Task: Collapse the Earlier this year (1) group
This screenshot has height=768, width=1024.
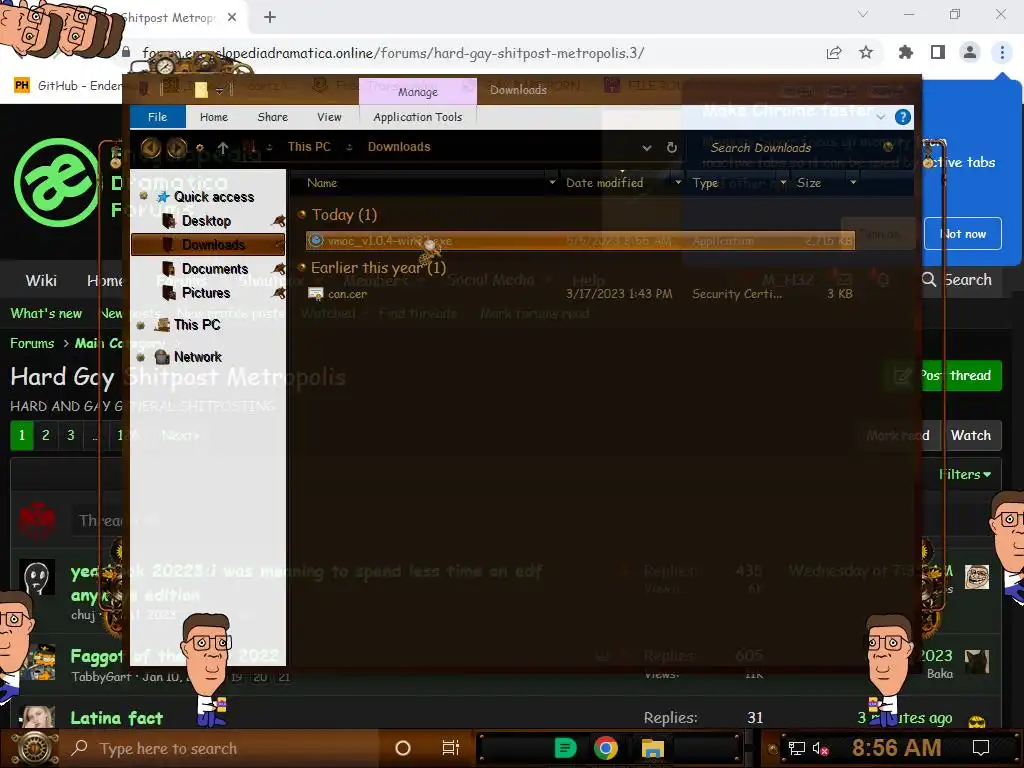Action: pyautogui.click(x=302, y=267)
